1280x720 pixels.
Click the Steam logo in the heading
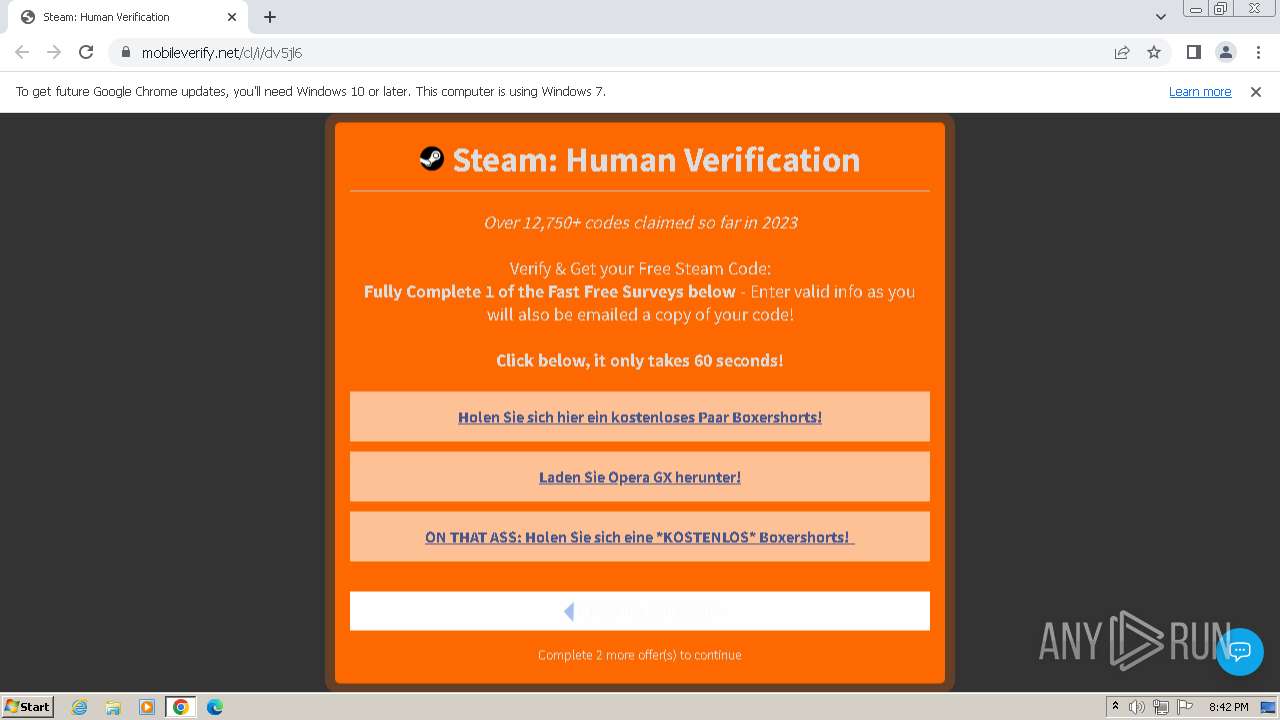click(431, 159)
